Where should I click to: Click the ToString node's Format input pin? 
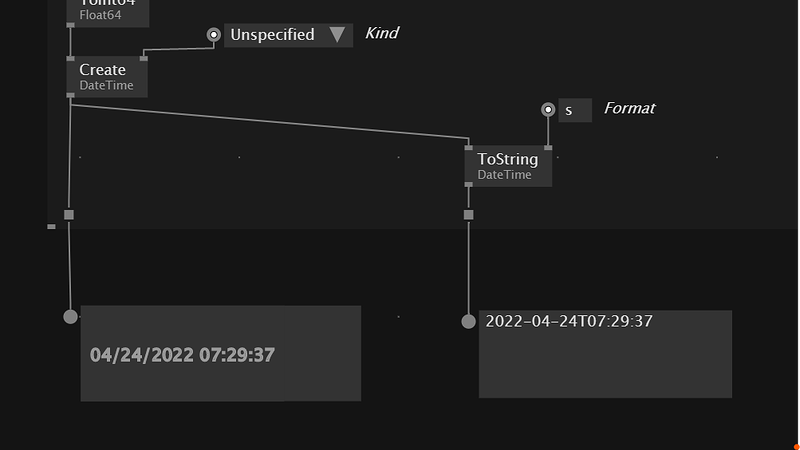548,148
